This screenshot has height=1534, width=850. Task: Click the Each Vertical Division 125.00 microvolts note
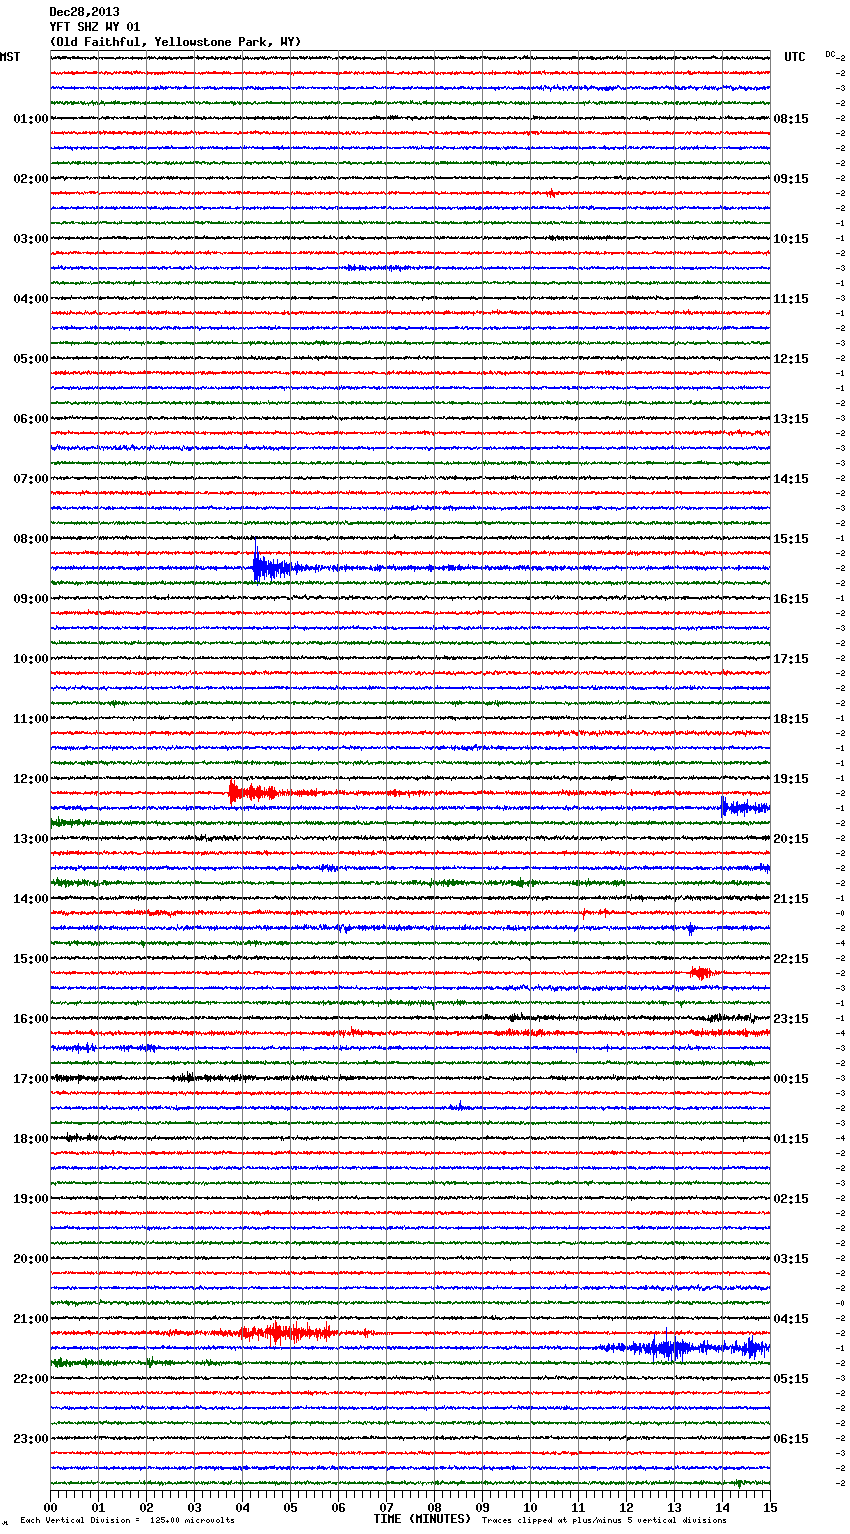(x=127, y=1520)
